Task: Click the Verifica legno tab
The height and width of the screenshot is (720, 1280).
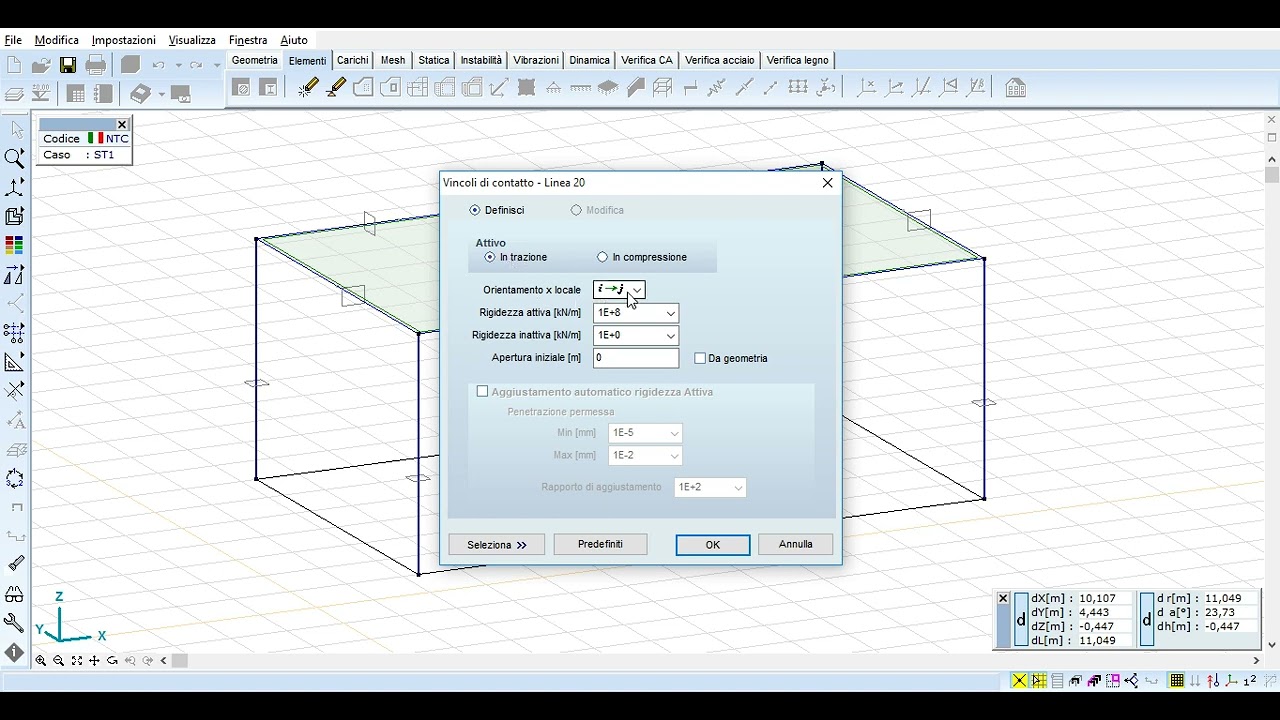Action: [x=798, y=60]
